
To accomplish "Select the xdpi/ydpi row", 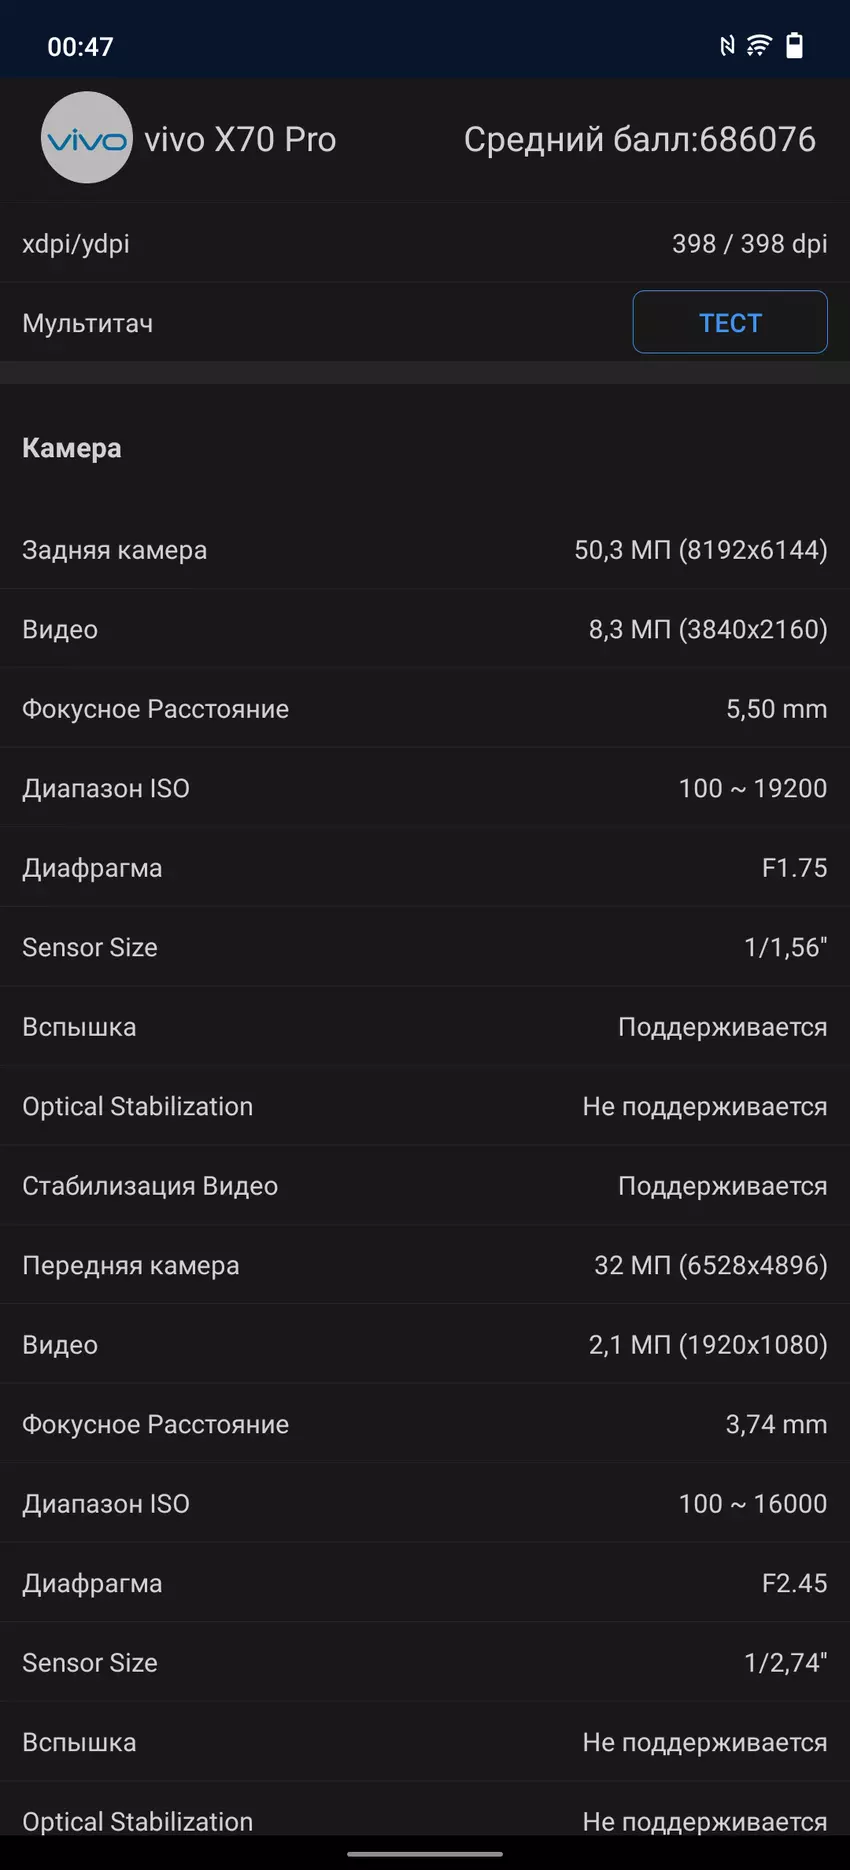I will 425,244.
